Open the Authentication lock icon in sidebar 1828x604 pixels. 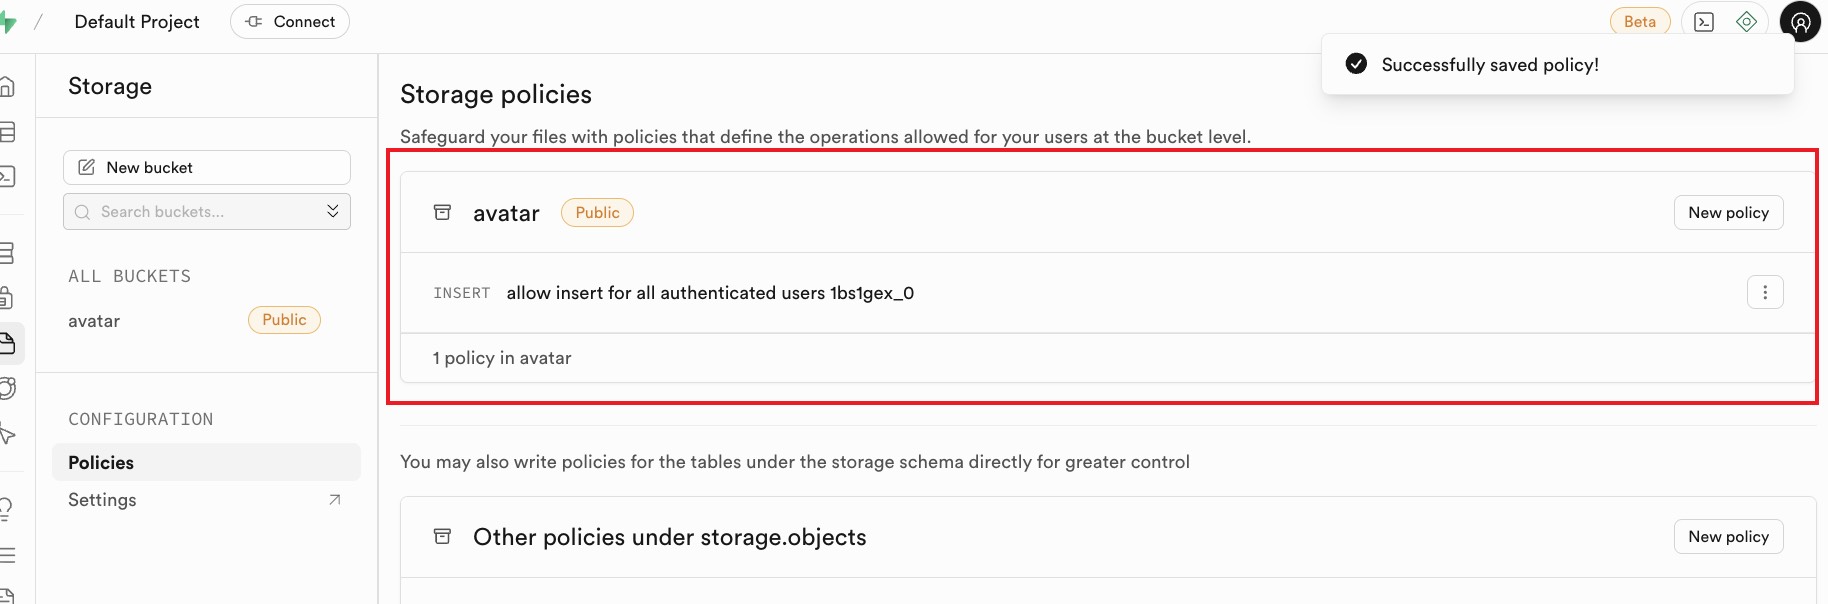click(7, 298)
